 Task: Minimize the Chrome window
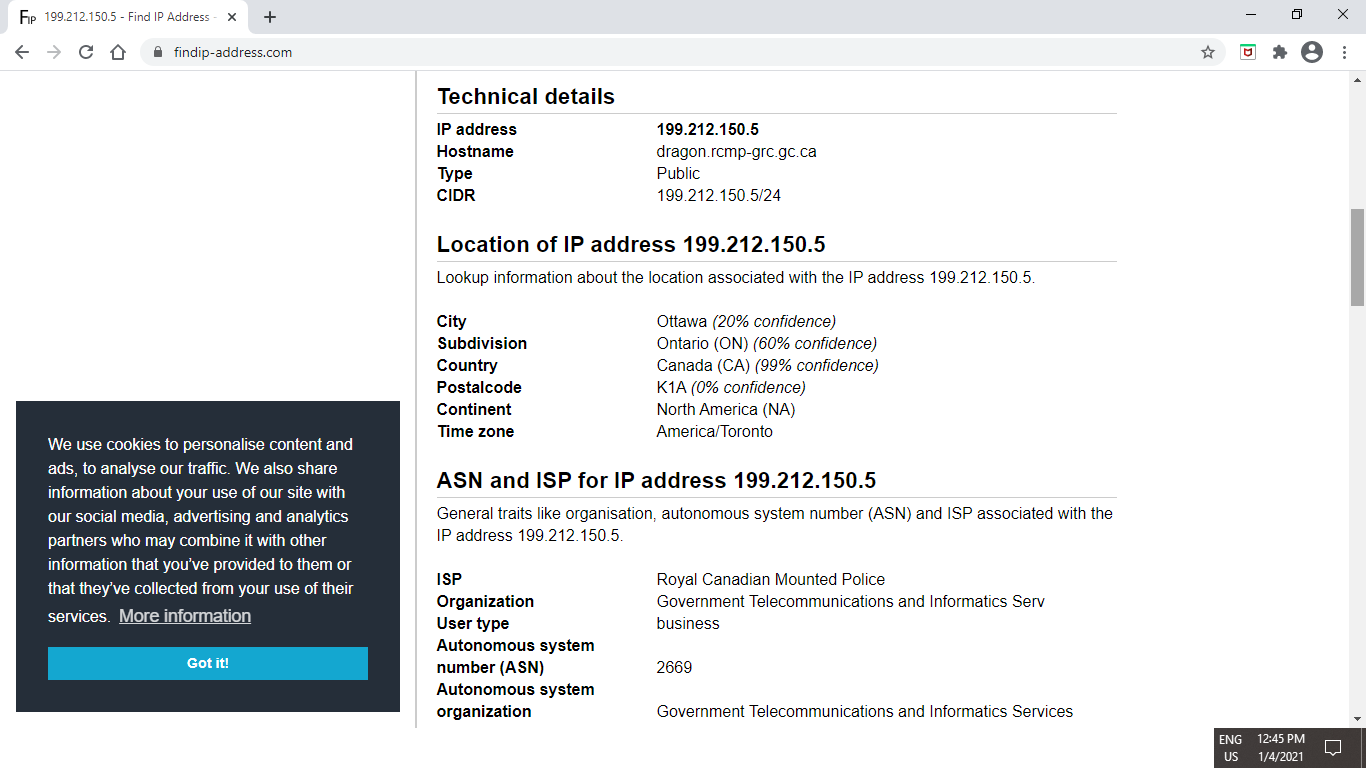(1252, 15)
